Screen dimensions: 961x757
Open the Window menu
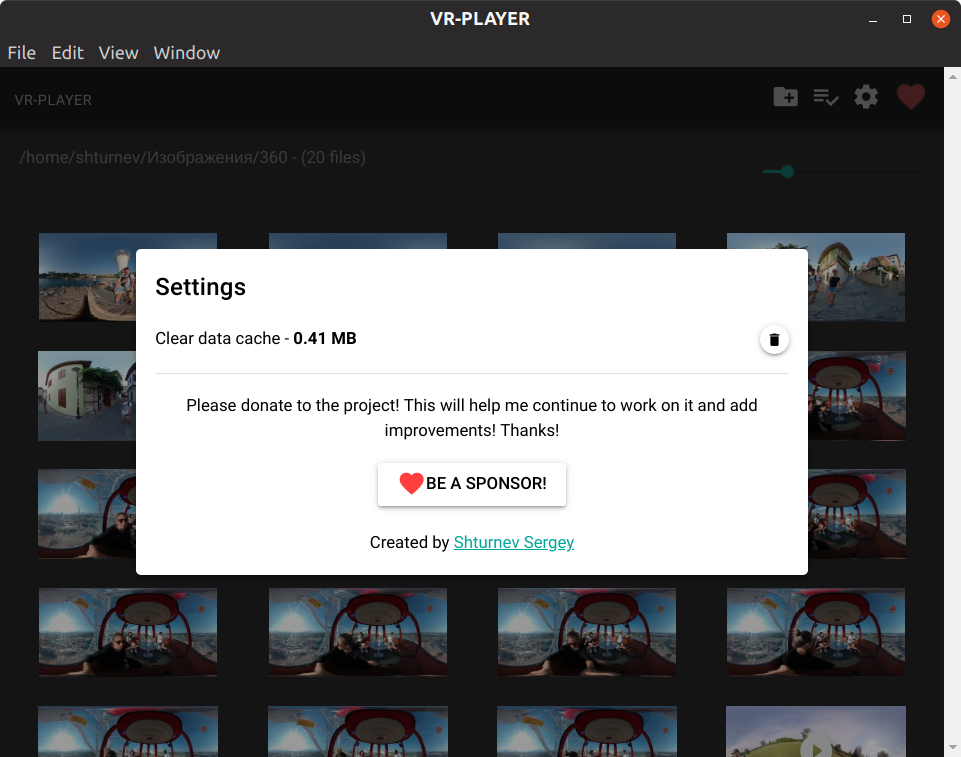(186, 53)
